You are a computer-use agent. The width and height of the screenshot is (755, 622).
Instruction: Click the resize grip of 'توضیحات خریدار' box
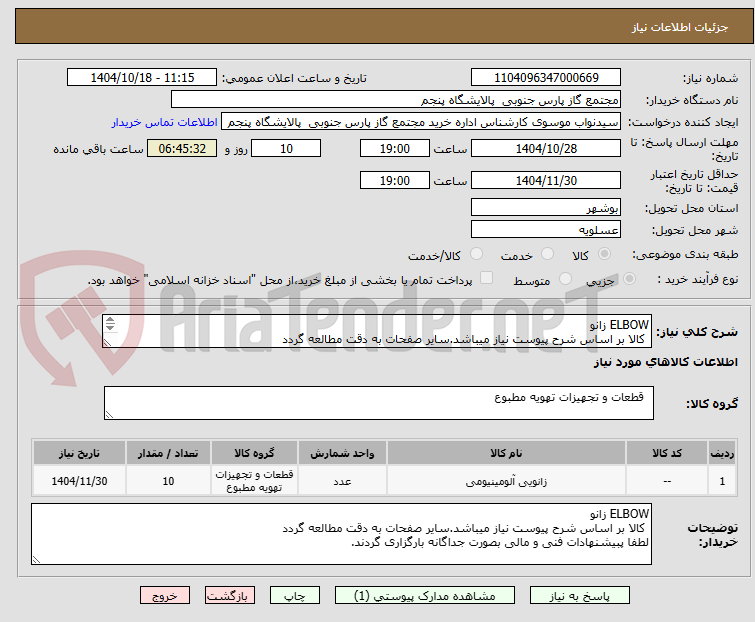pyautogui.click(x=36, y=559)
